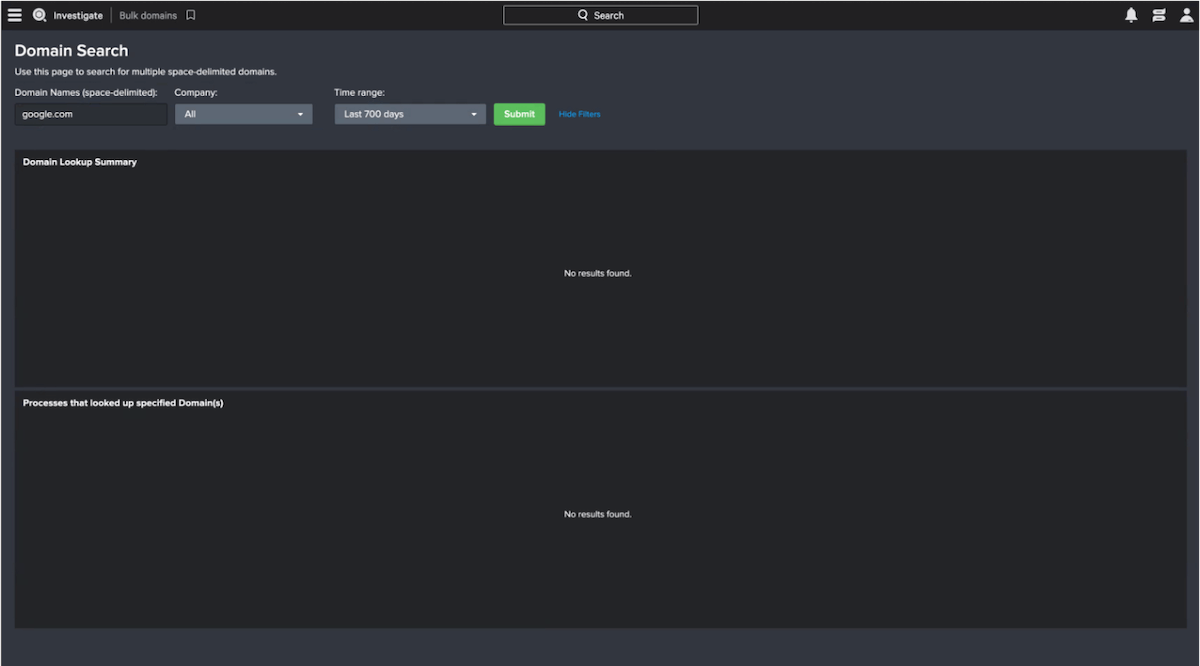
Task: Bookmark the Bulk domains page
Action: (190, 14)
